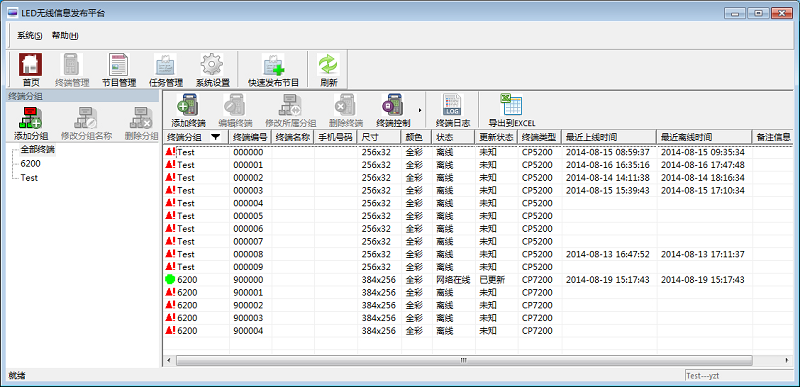Screen dimensions: 800x387
Task: Open 系统设置 gear icon
Action: (212, 65)
